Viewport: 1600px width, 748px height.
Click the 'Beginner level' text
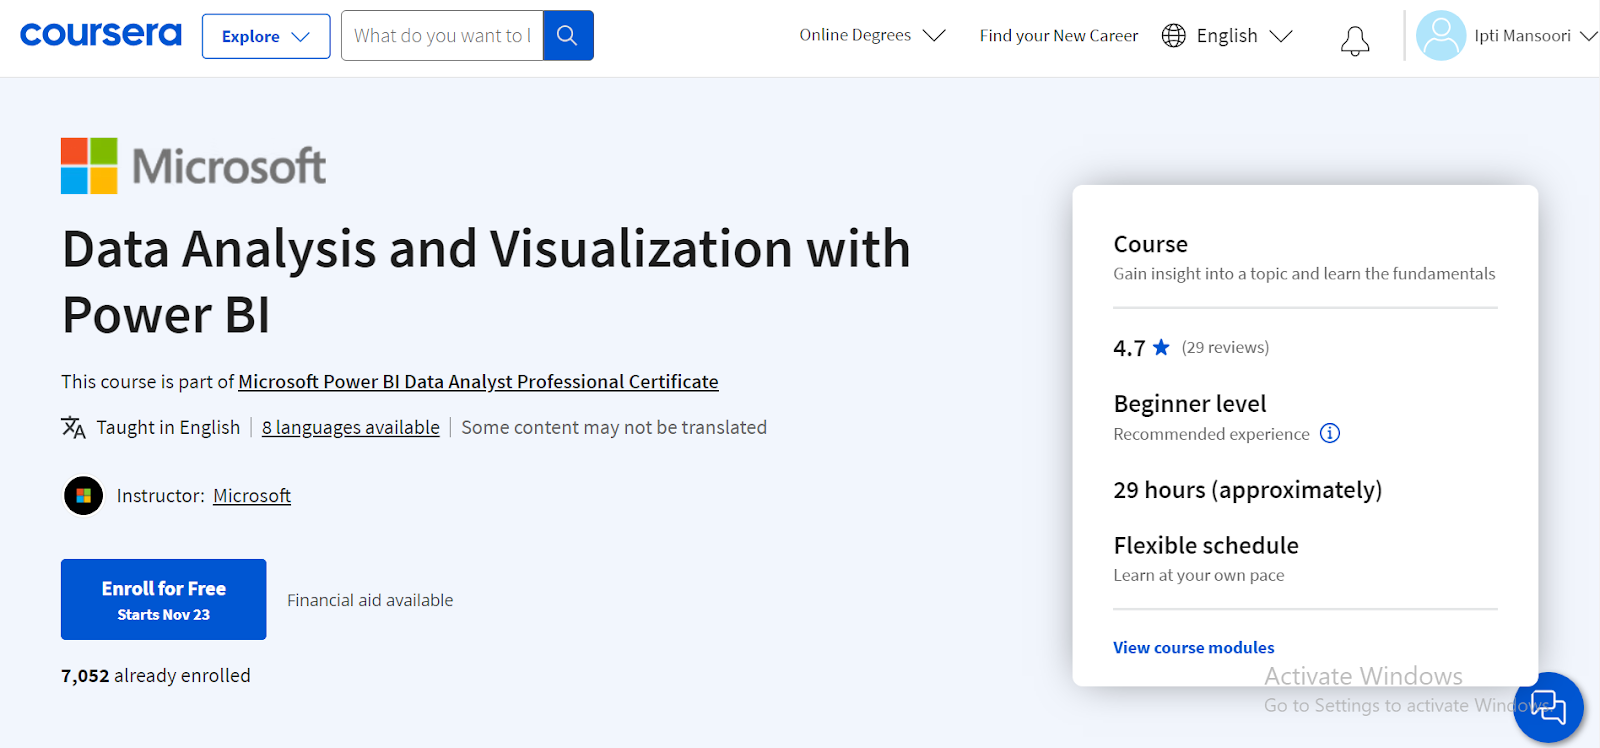coord(1190,404)
